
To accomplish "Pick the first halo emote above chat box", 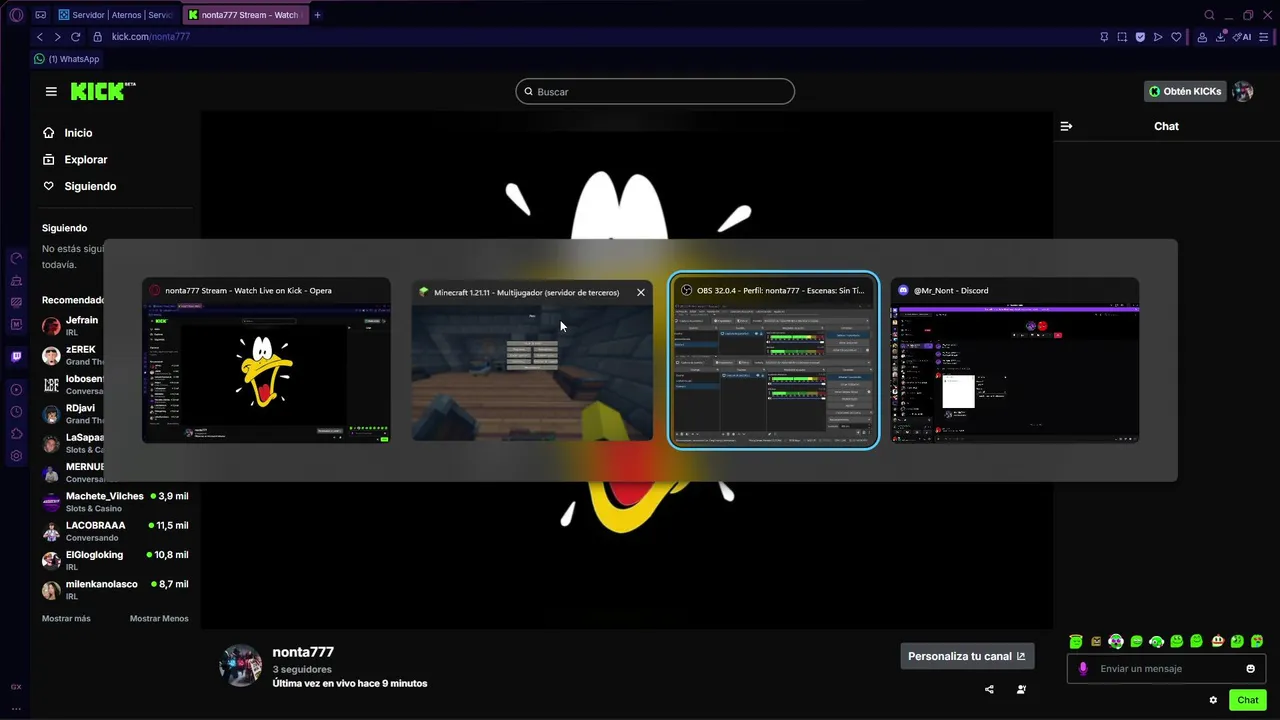I will pyautogui.click(x=1076, y=642).
